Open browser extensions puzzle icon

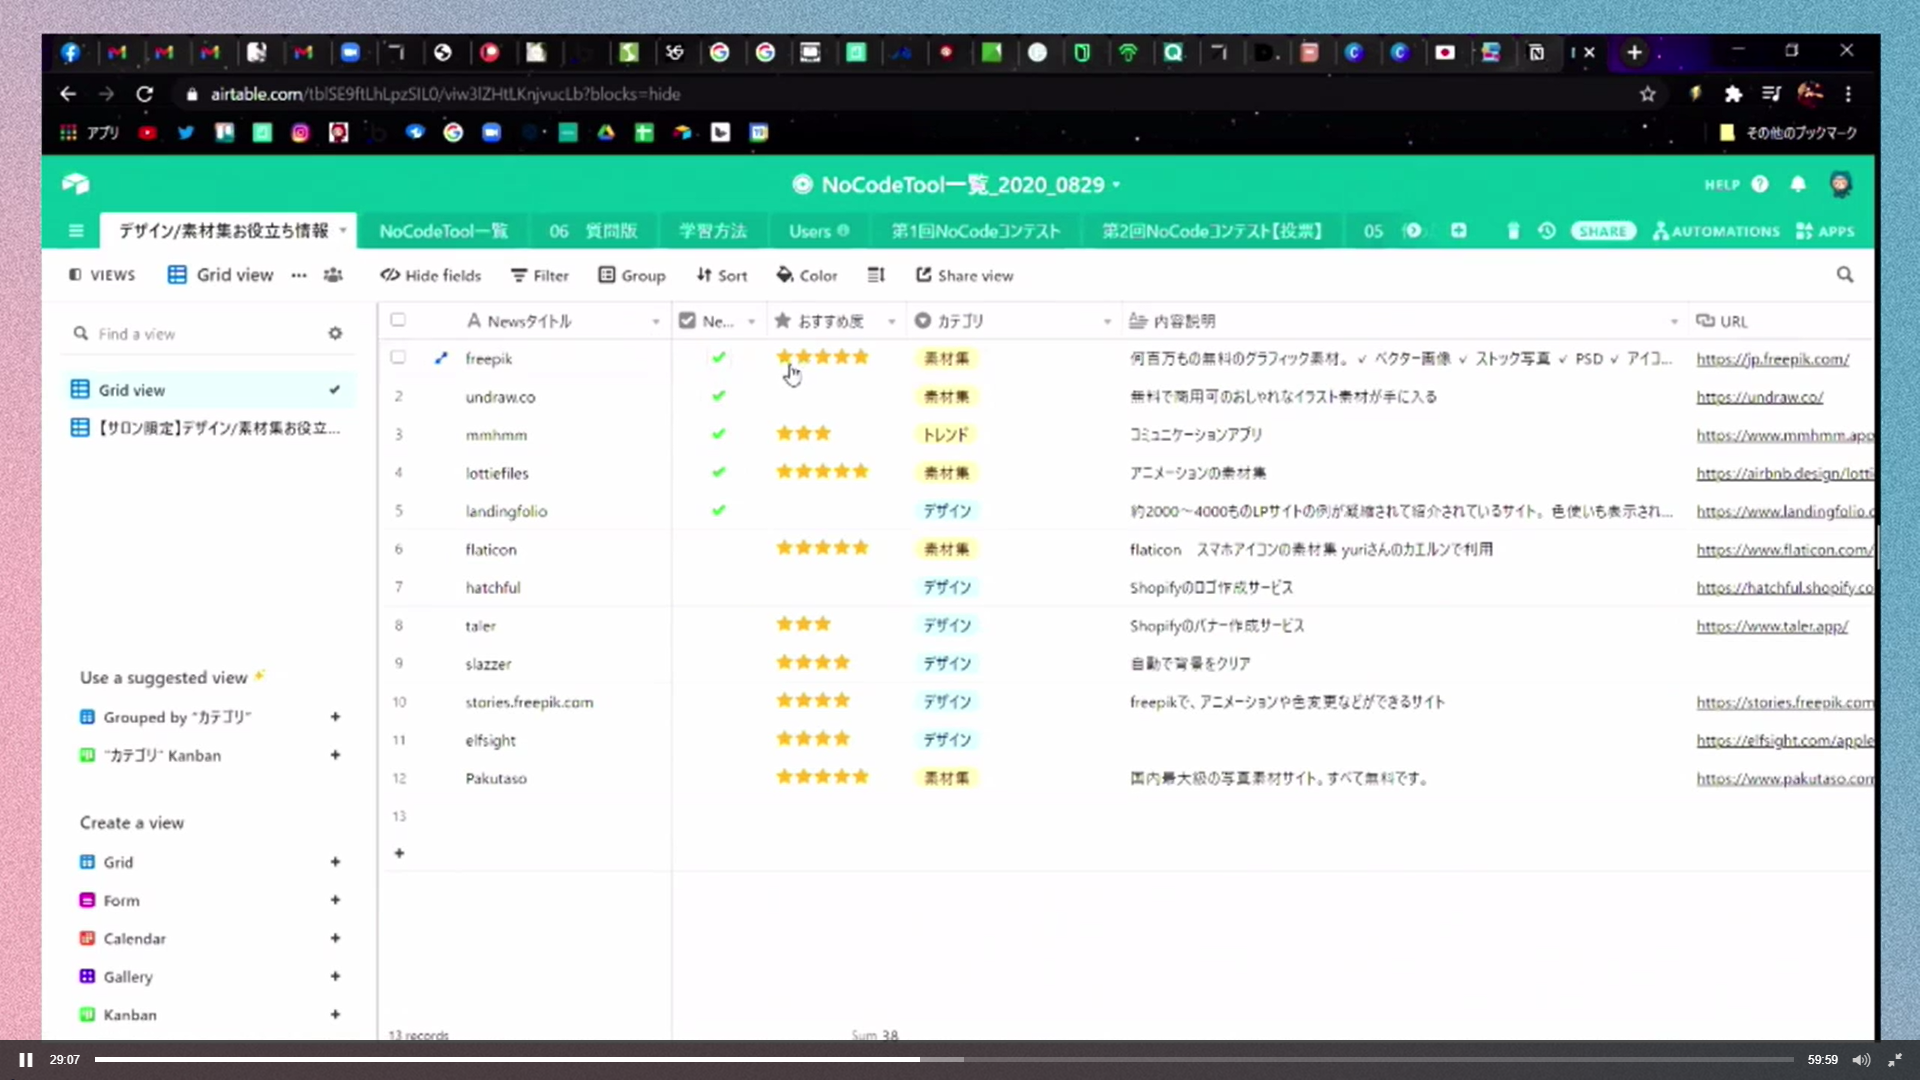click(x=1733, y=94)
